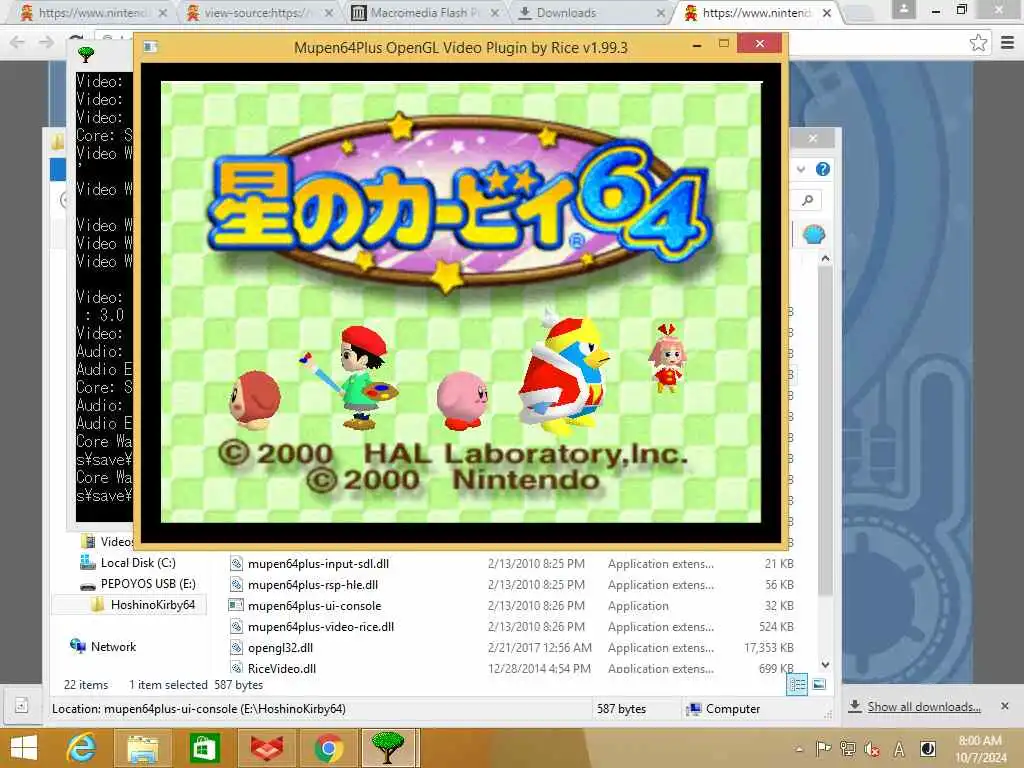Viewport: 1024px width, 768px height.
Task: Show hidden tray icons arrow
Action: pos(799,750)
